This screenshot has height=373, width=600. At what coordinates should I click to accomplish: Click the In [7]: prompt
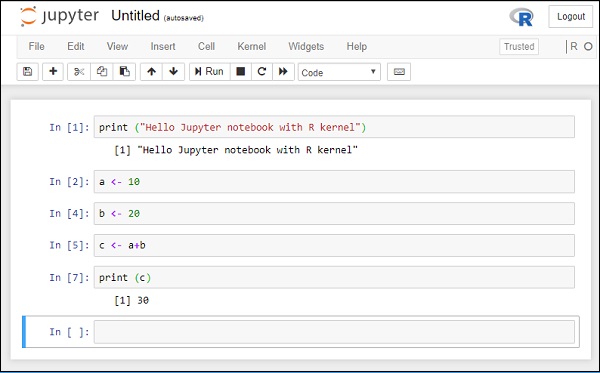(x=69, y=277)
